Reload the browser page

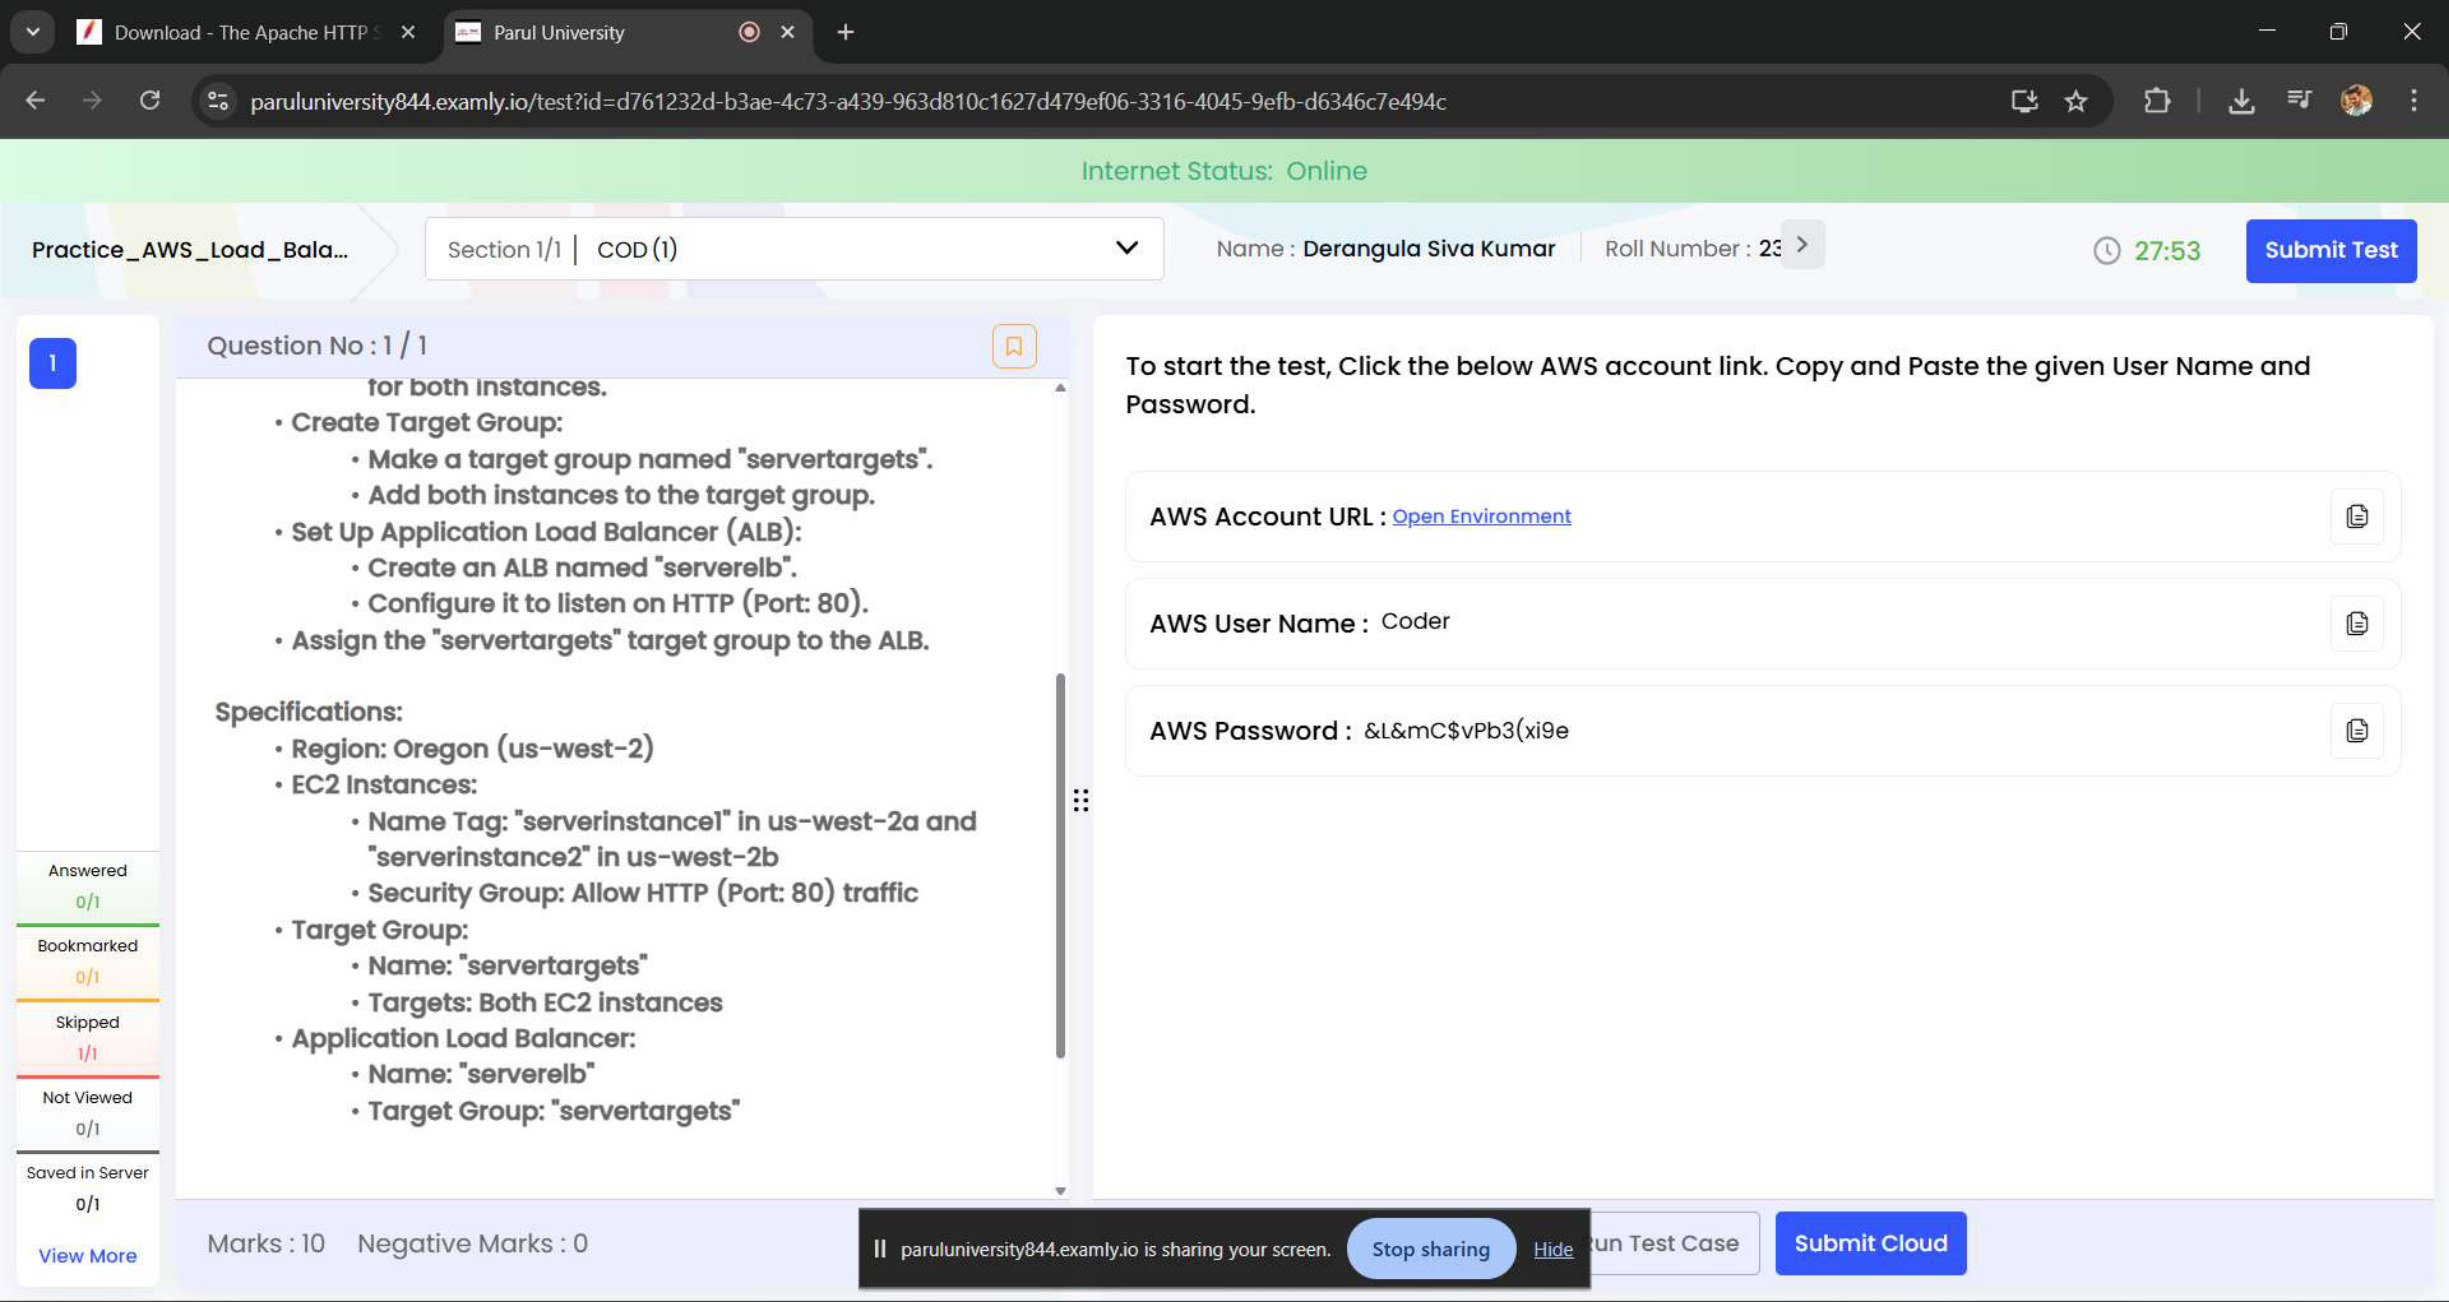pyautogui.click(x=150, y=100)
